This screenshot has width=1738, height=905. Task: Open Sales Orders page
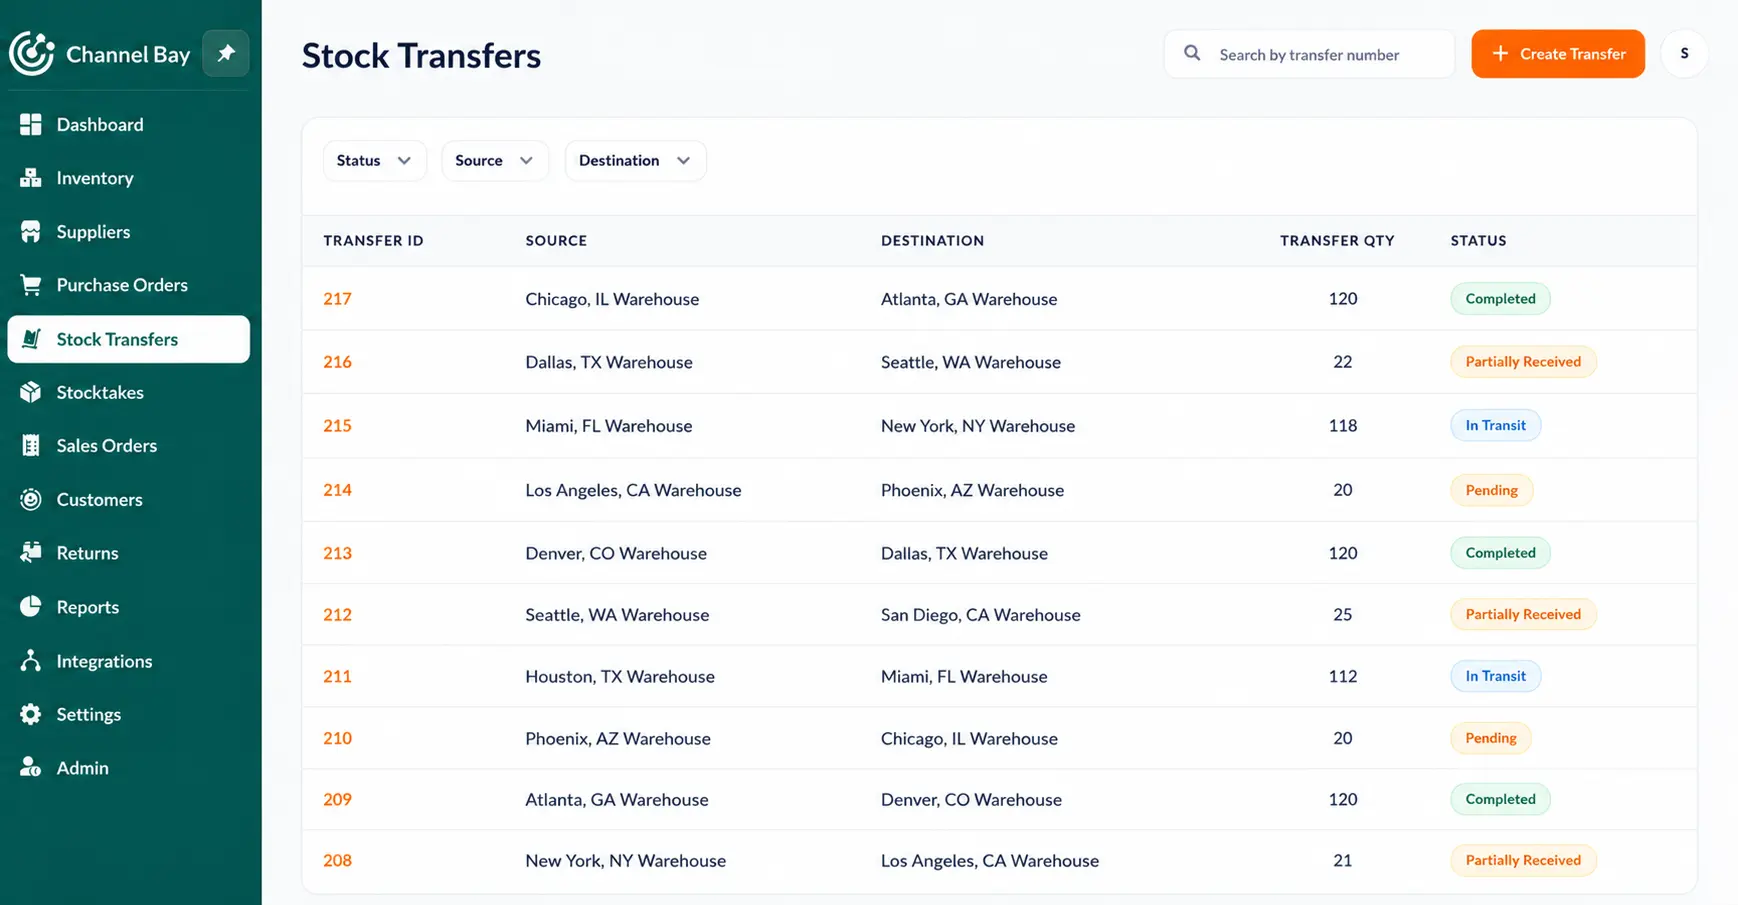click(x=128, y=446)
